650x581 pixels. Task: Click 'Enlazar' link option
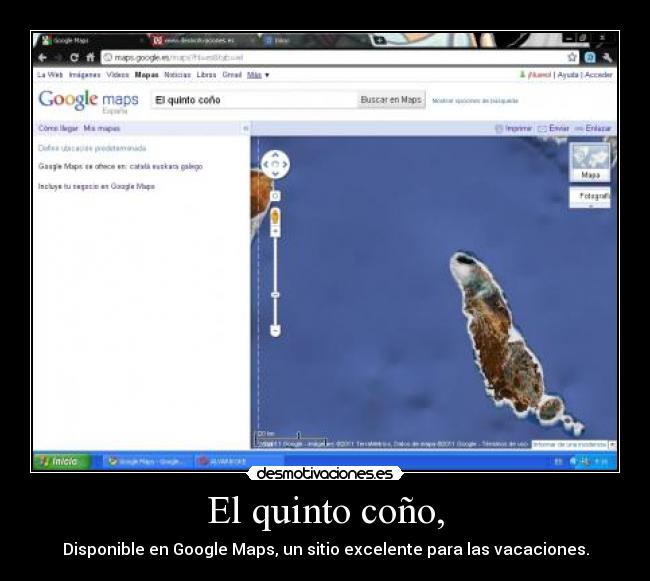click(x=593, y=128)
